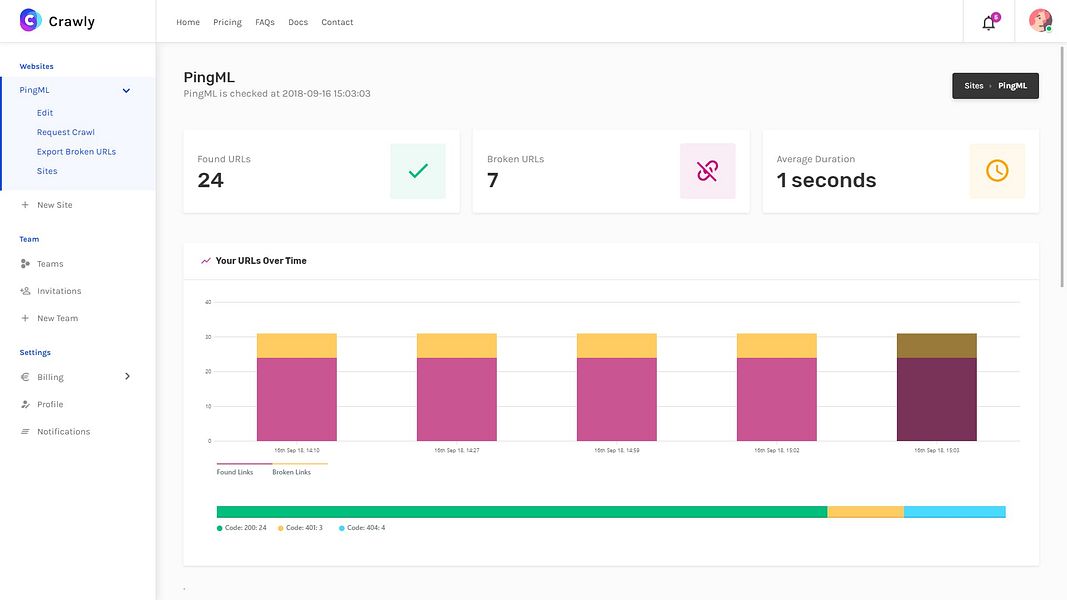Click Sites in the breadcrumb
The width and height of the screenshot is (1067, 600).
(974, 86)
